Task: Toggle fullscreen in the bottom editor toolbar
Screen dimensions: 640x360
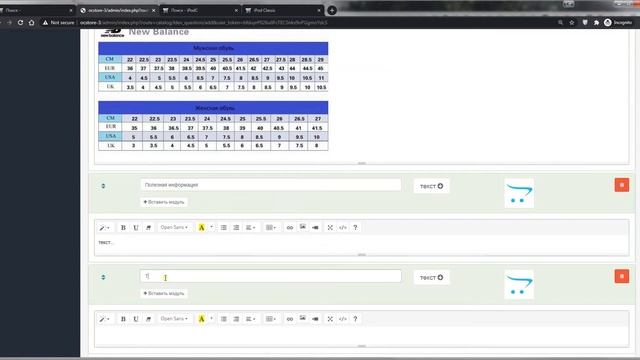Action: (x=330, y=319)
